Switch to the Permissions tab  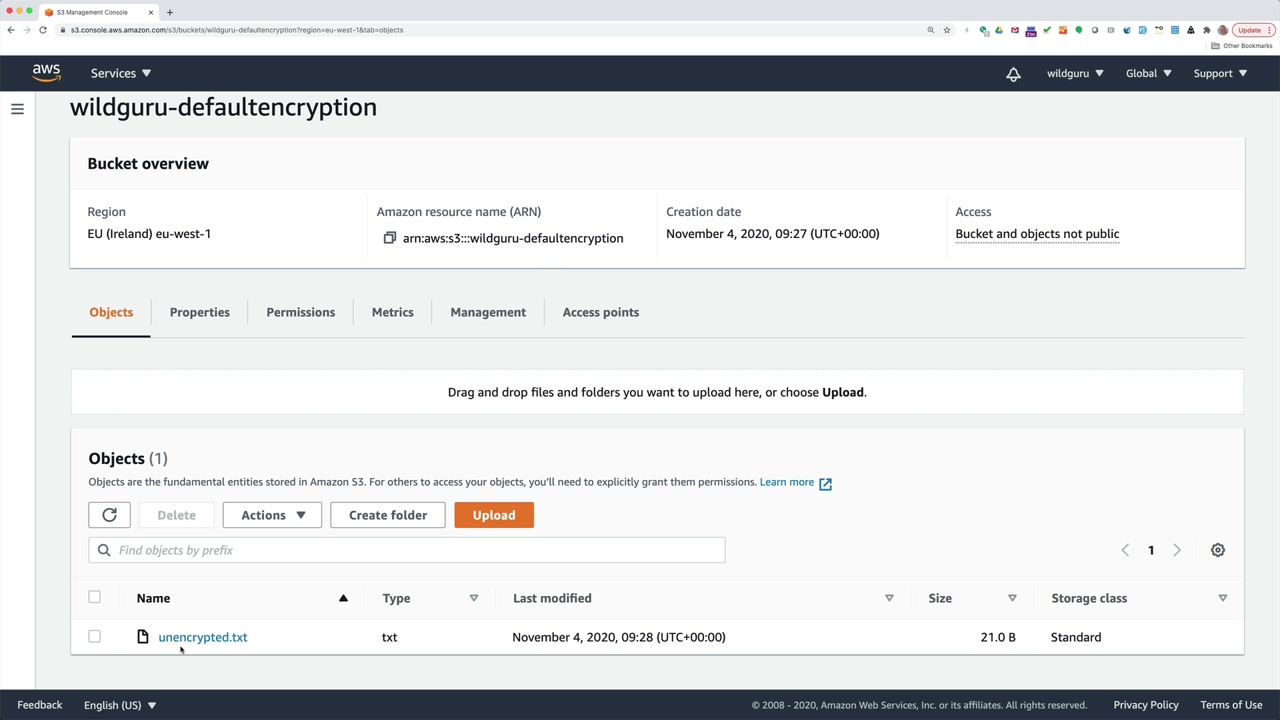click(x=300, y=312)
